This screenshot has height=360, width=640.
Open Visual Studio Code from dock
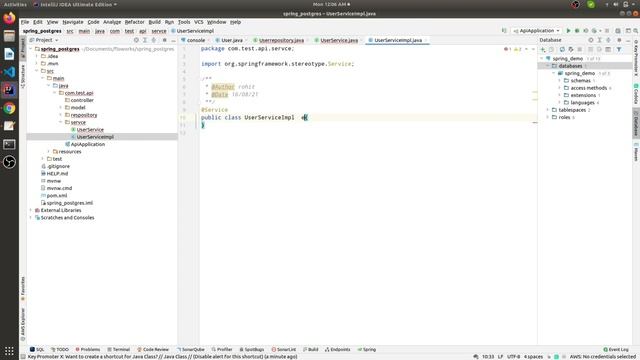(x=9, y=72)
